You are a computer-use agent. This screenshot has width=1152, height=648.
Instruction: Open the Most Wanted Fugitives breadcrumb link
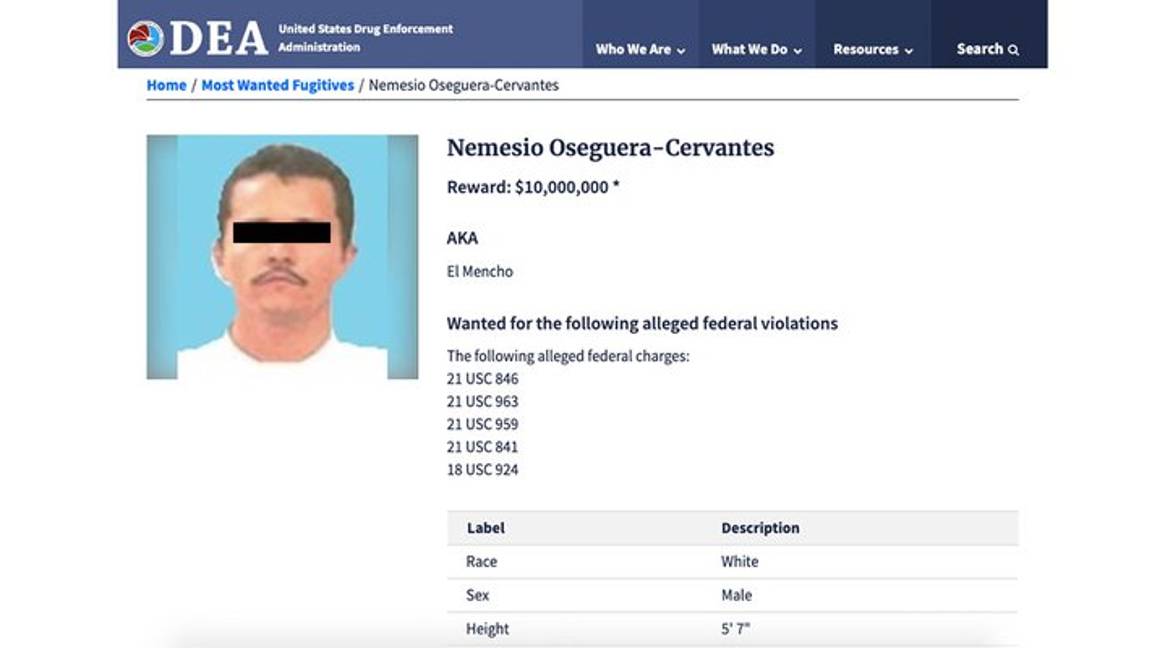pos(278,85)
